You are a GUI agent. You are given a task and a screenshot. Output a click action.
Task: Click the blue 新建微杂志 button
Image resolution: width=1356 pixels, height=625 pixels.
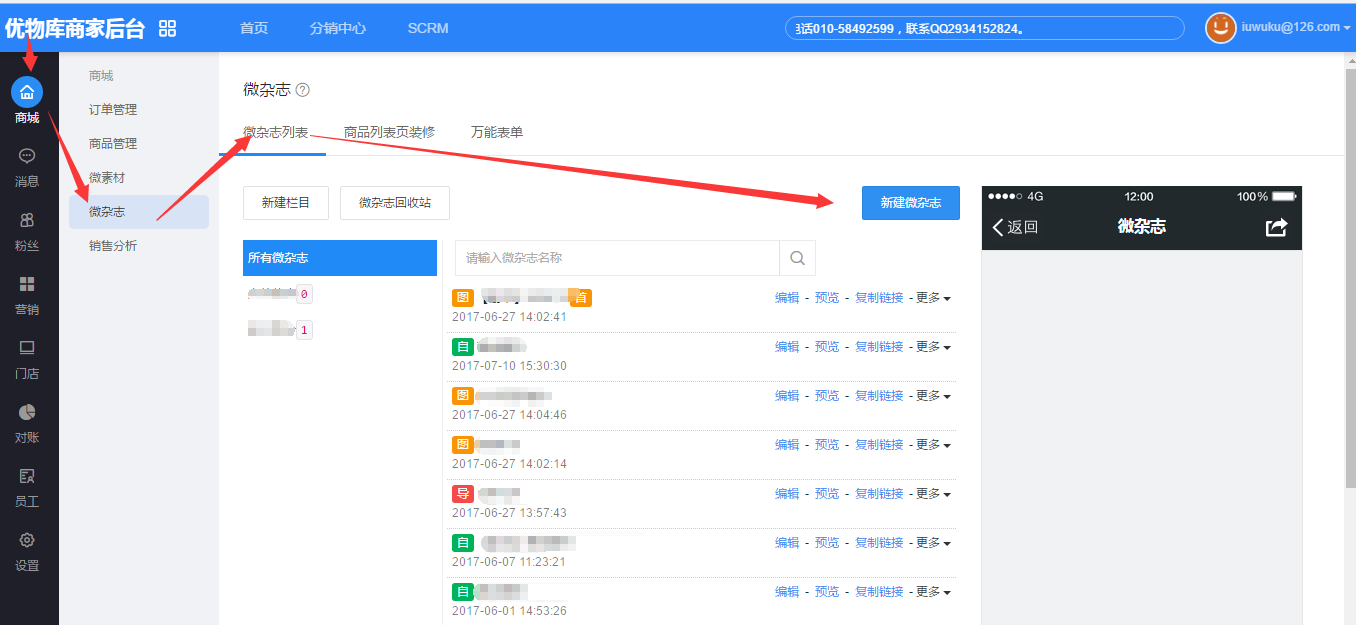(x=910, y=203)
